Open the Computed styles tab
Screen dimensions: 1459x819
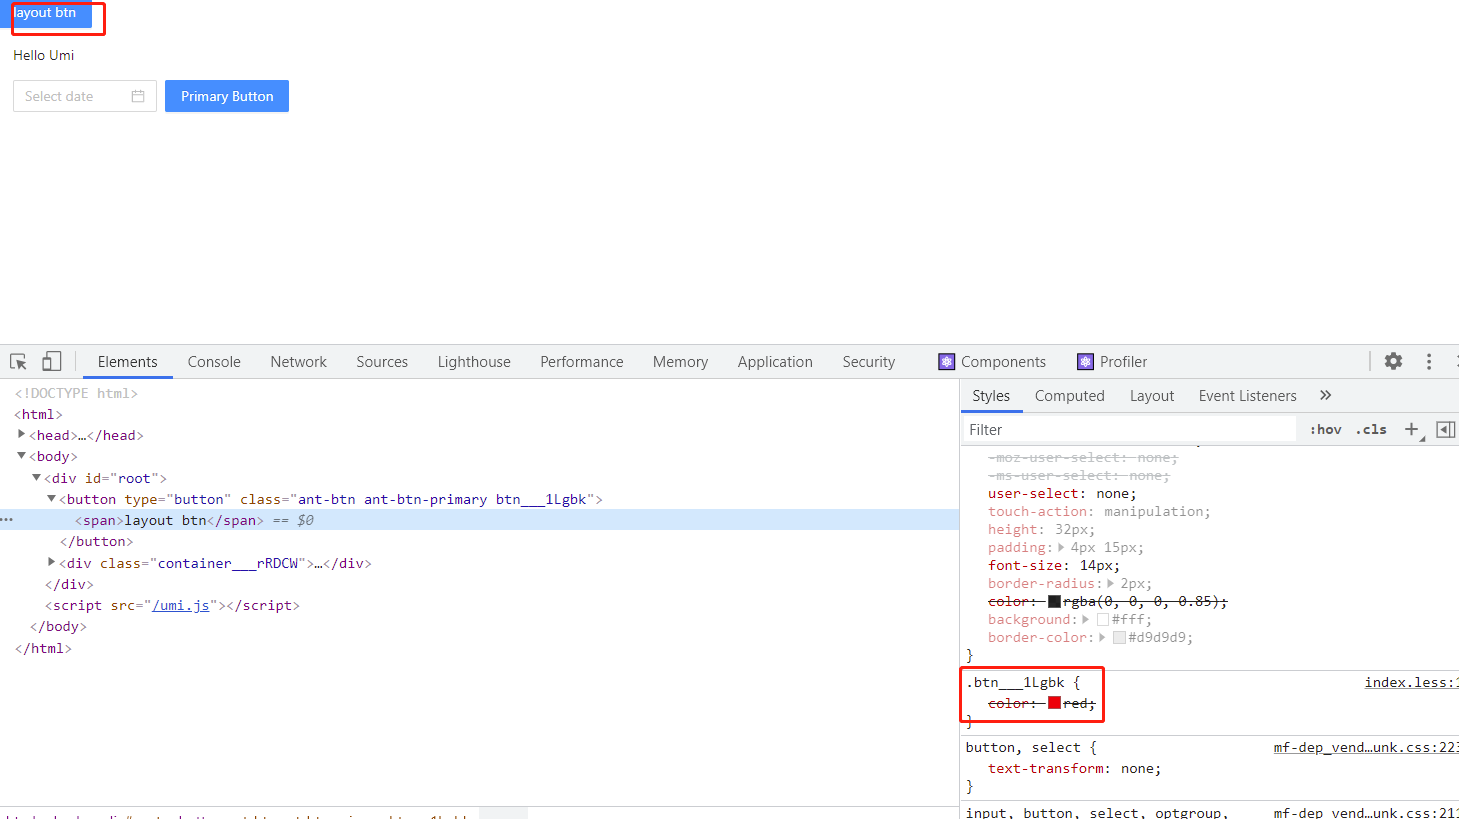1069,395
